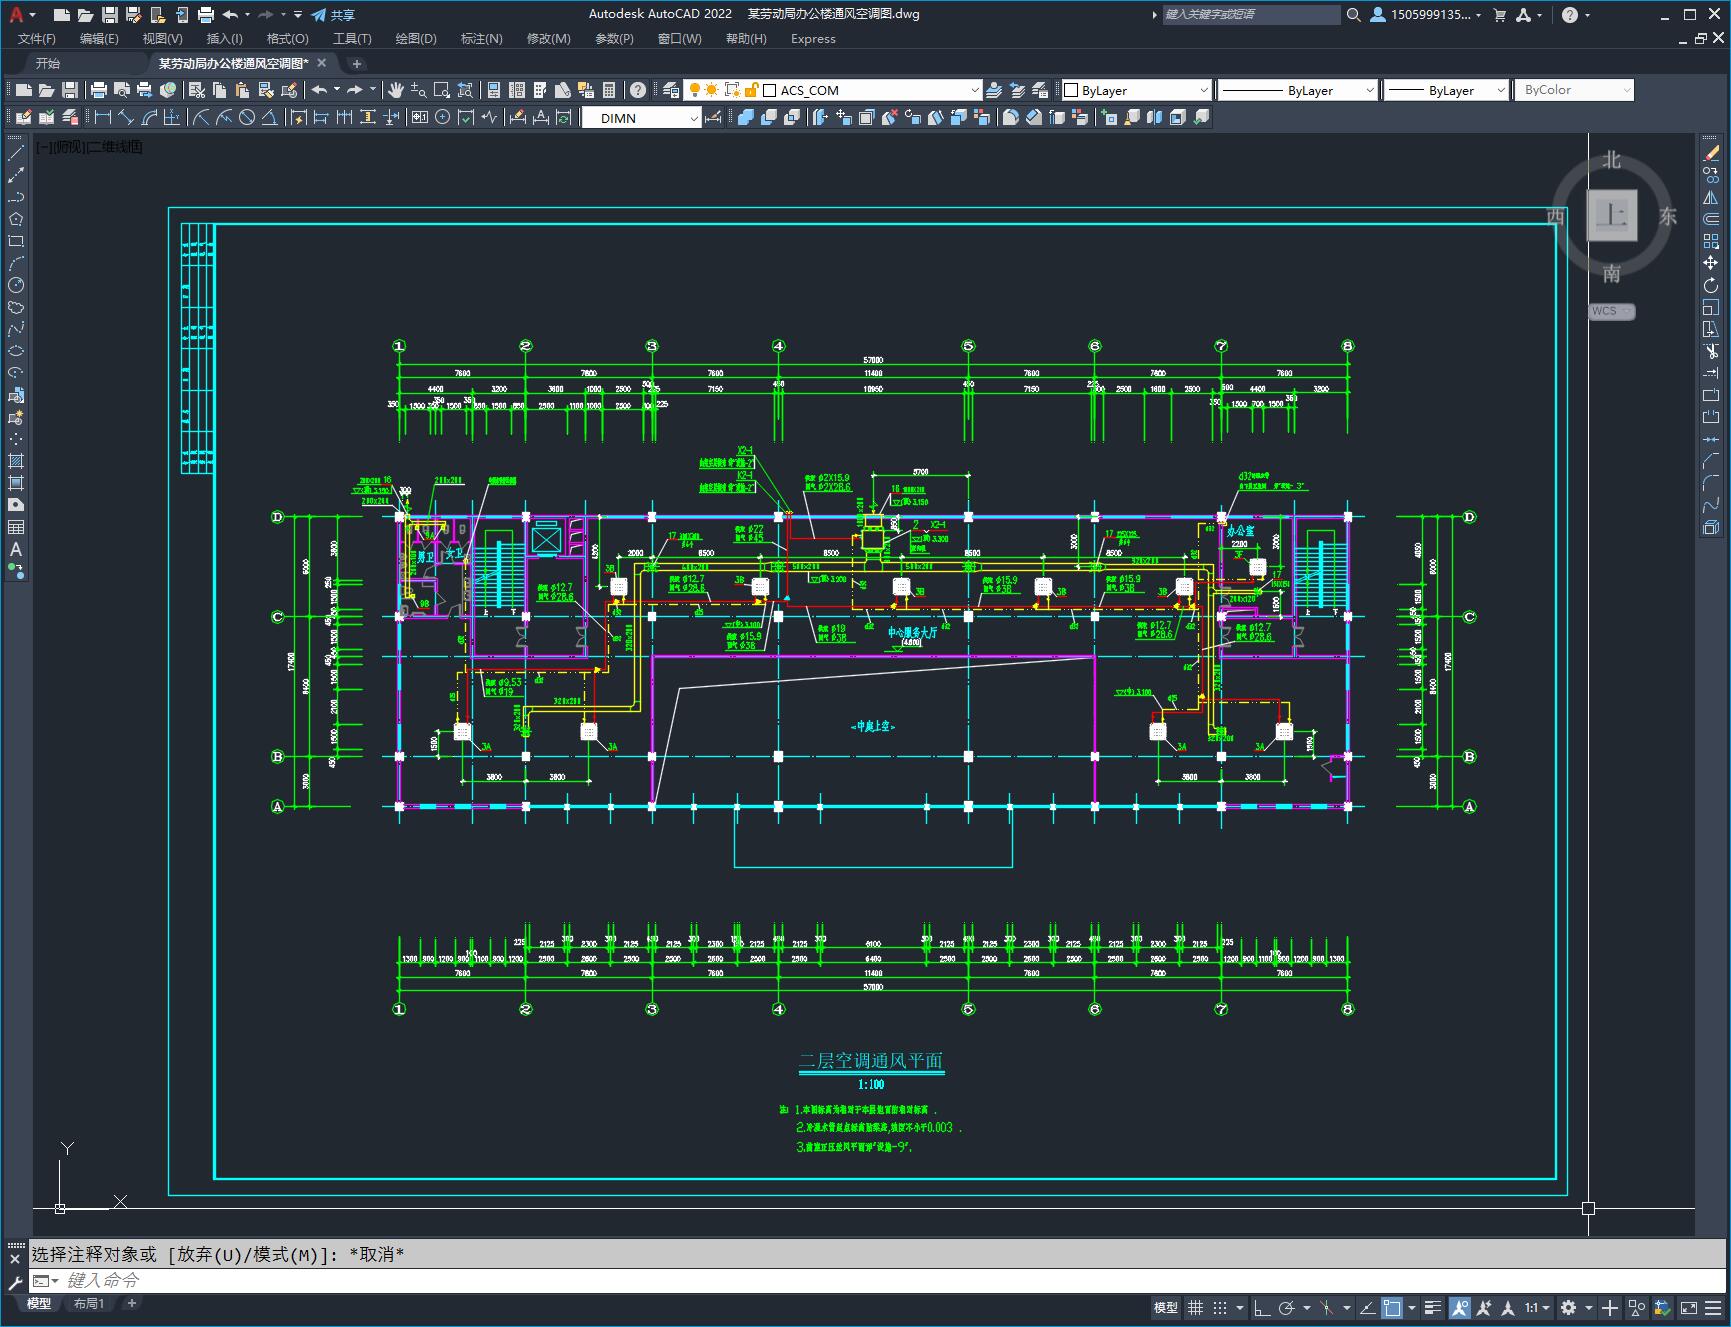
Task: Click the Angular dimension tool
Action: click(x=270, y=118)
